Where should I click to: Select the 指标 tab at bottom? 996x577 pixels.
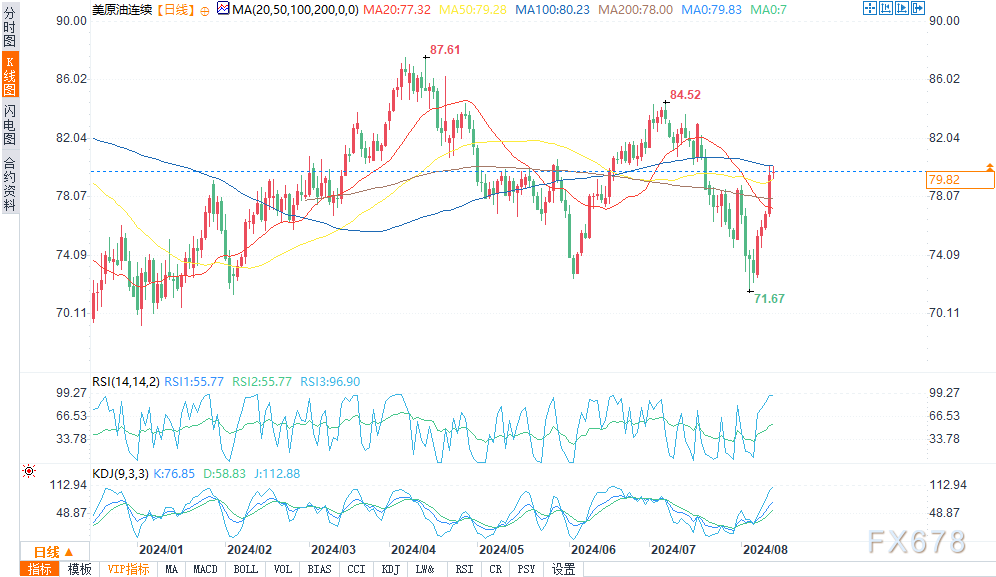coord(39,569)
